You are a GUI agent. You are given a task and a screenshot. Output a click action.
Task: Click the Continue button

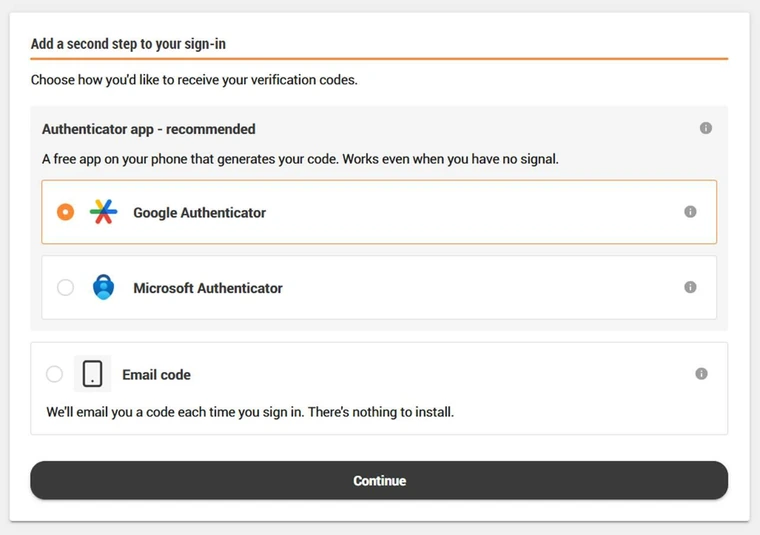coord(379,480)
